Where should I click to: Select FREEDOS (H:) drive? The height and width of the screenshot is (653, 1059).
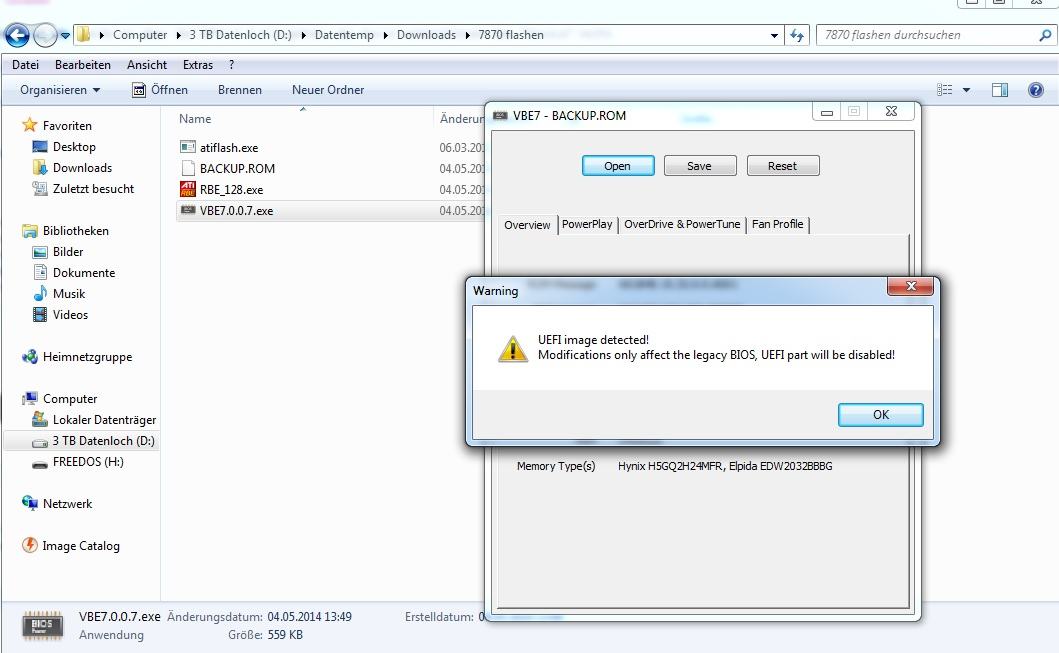pos(88,461)
